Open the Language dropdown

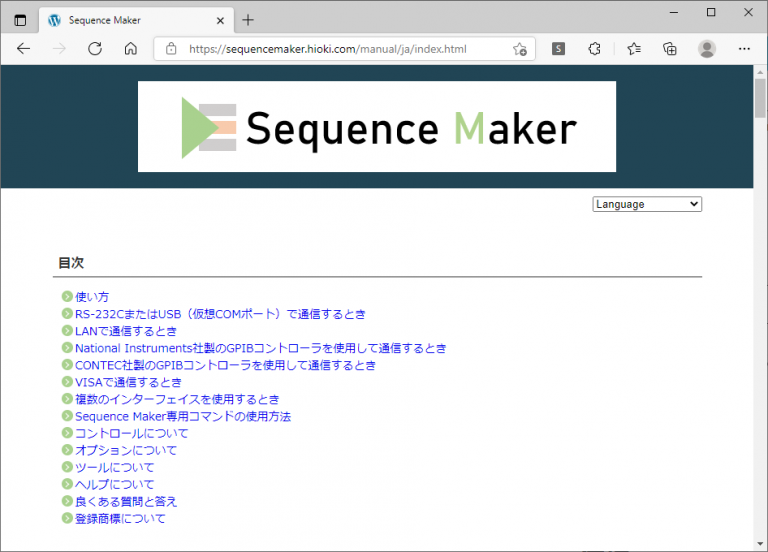(647, 204)
